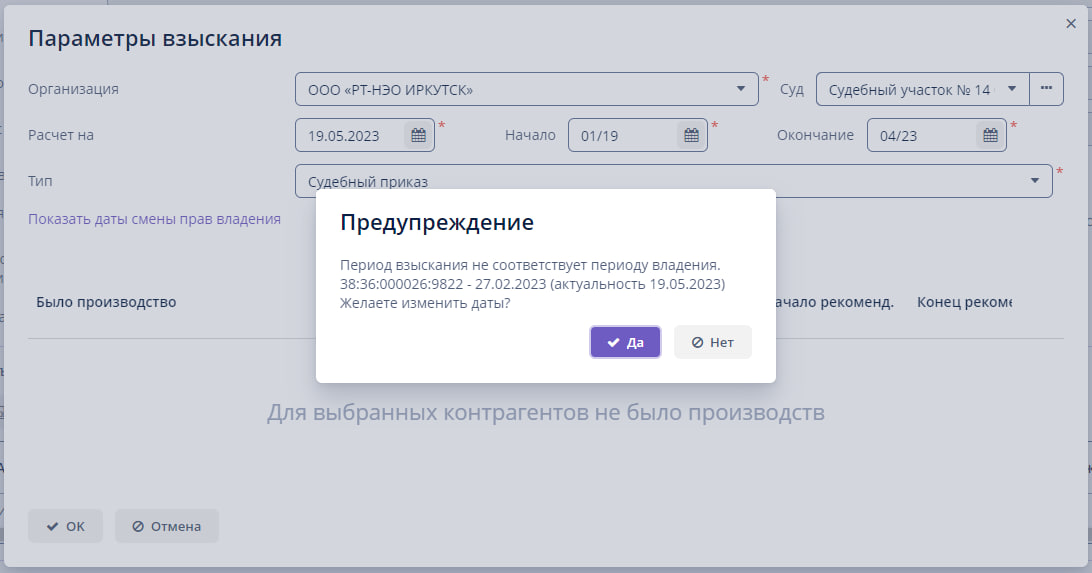Click the Было производство column header
This screenshot has width=1092, height=573.
pos(106,302)
